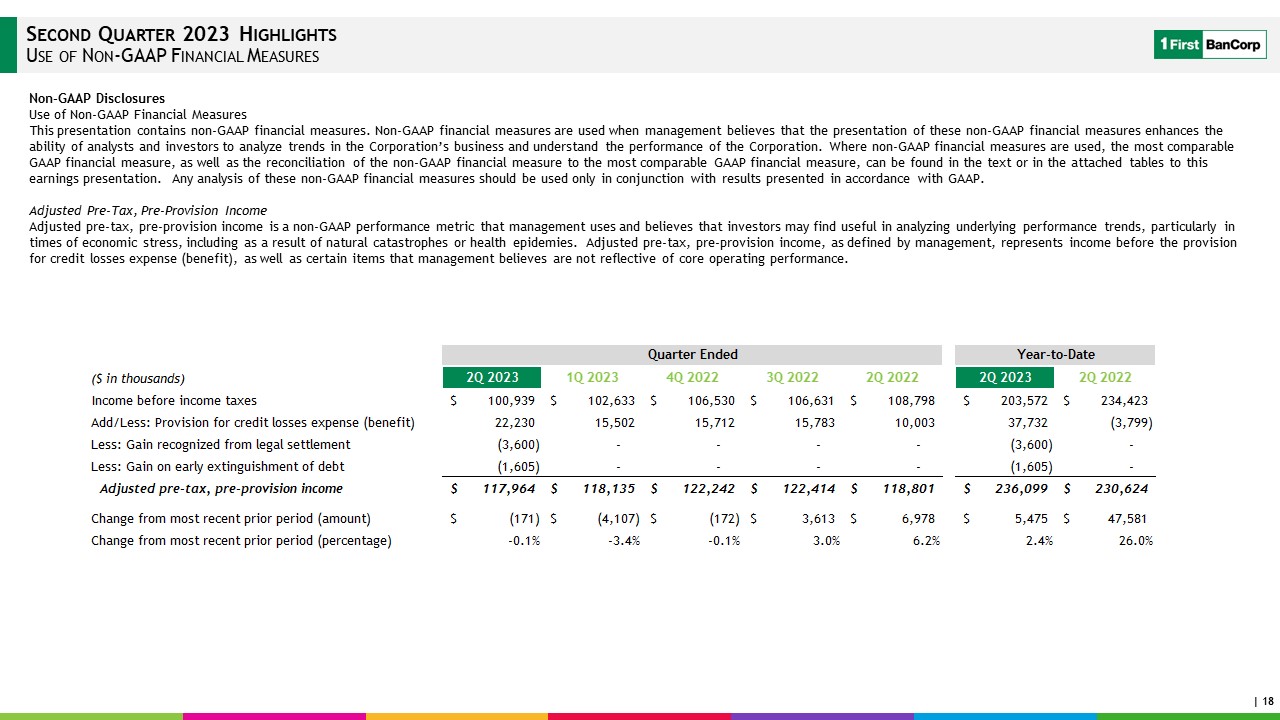This screenshot has height=720, width=1280.
Task: Select the Income before income taxes row label
Action: click(x=174, y=401)
